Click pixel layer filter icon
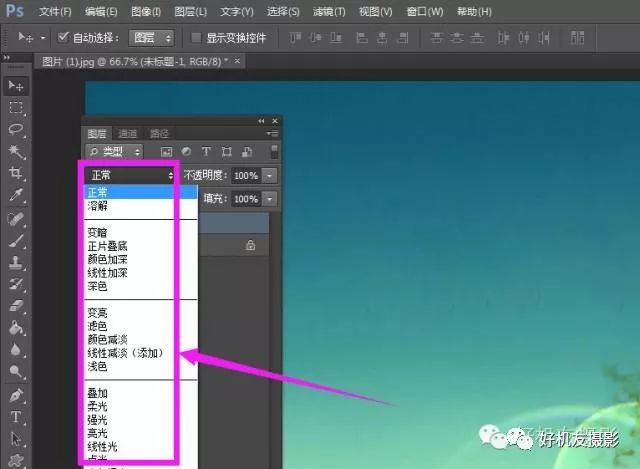Image resolution: width=640 pixels, height=469 pixels. point(167,152)
